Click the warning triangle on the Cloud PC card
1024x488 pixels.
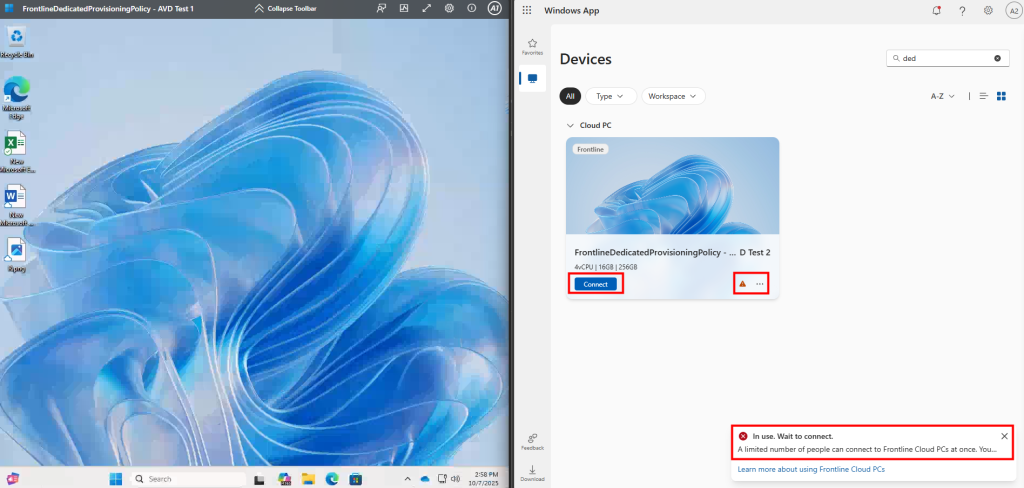(742, 284)
